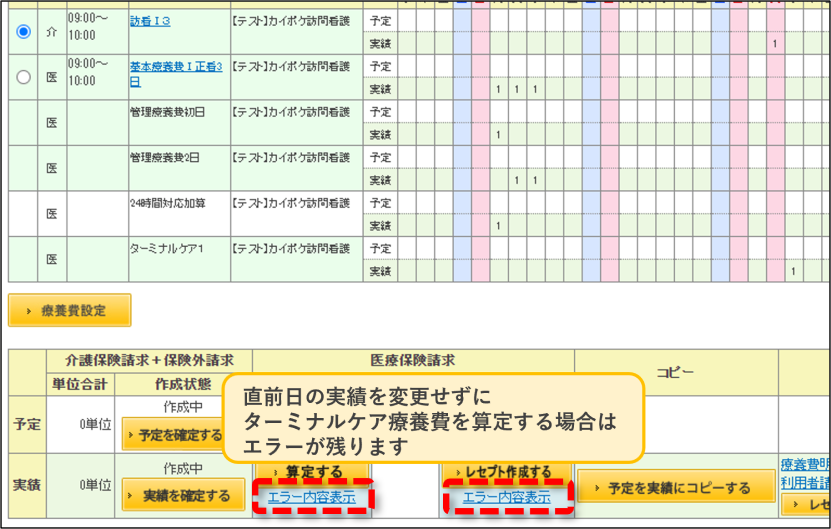
Task: Click 実績 cell with 1 for ターミナルケア1
Action: pos(793,271)
